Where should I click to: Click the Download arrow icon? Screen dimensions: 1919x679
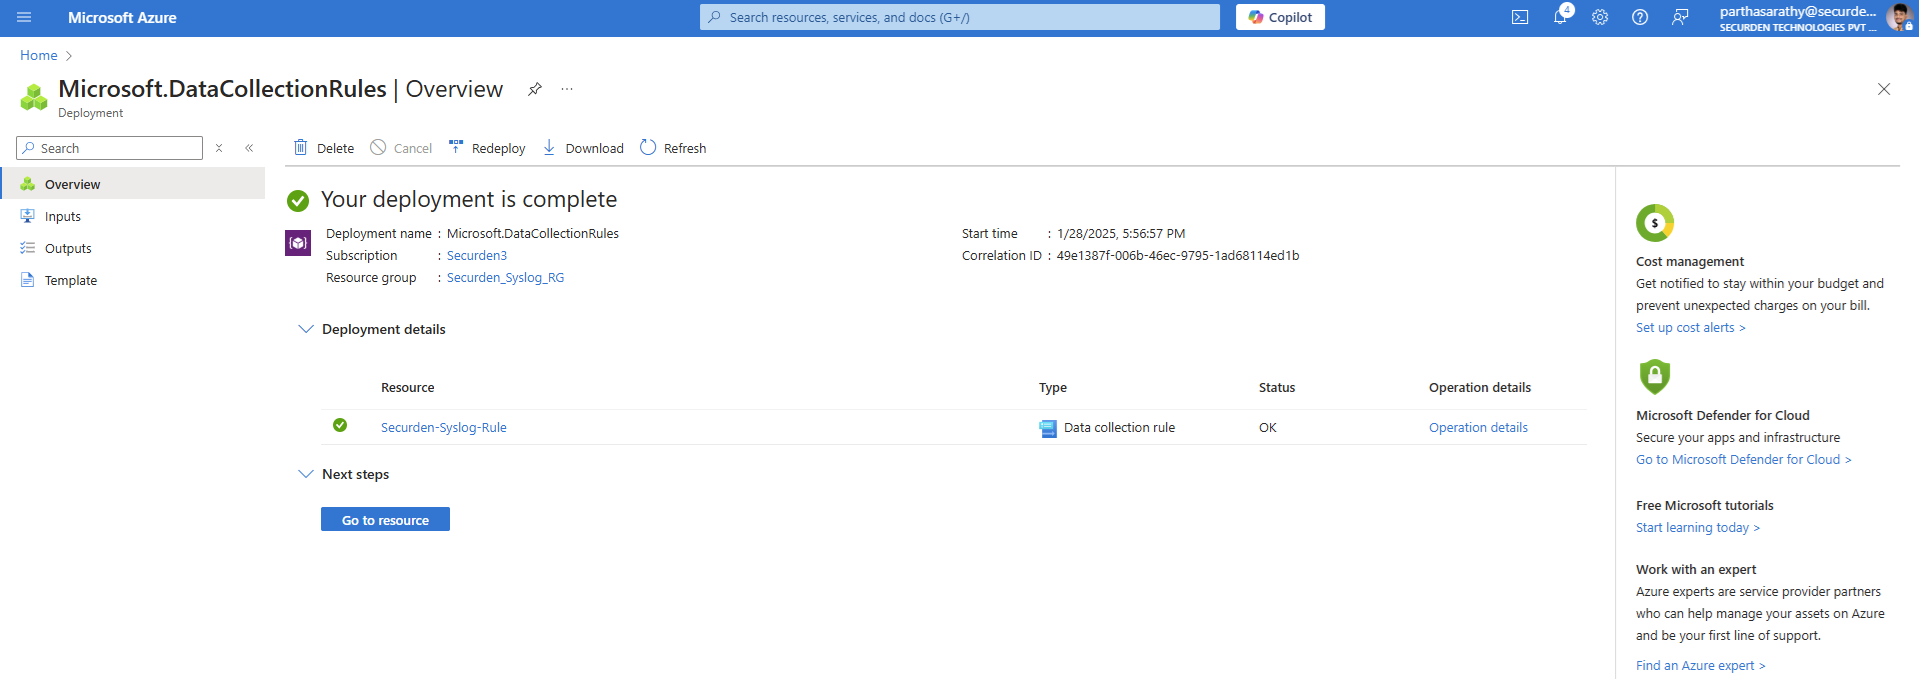pos(549,147)
